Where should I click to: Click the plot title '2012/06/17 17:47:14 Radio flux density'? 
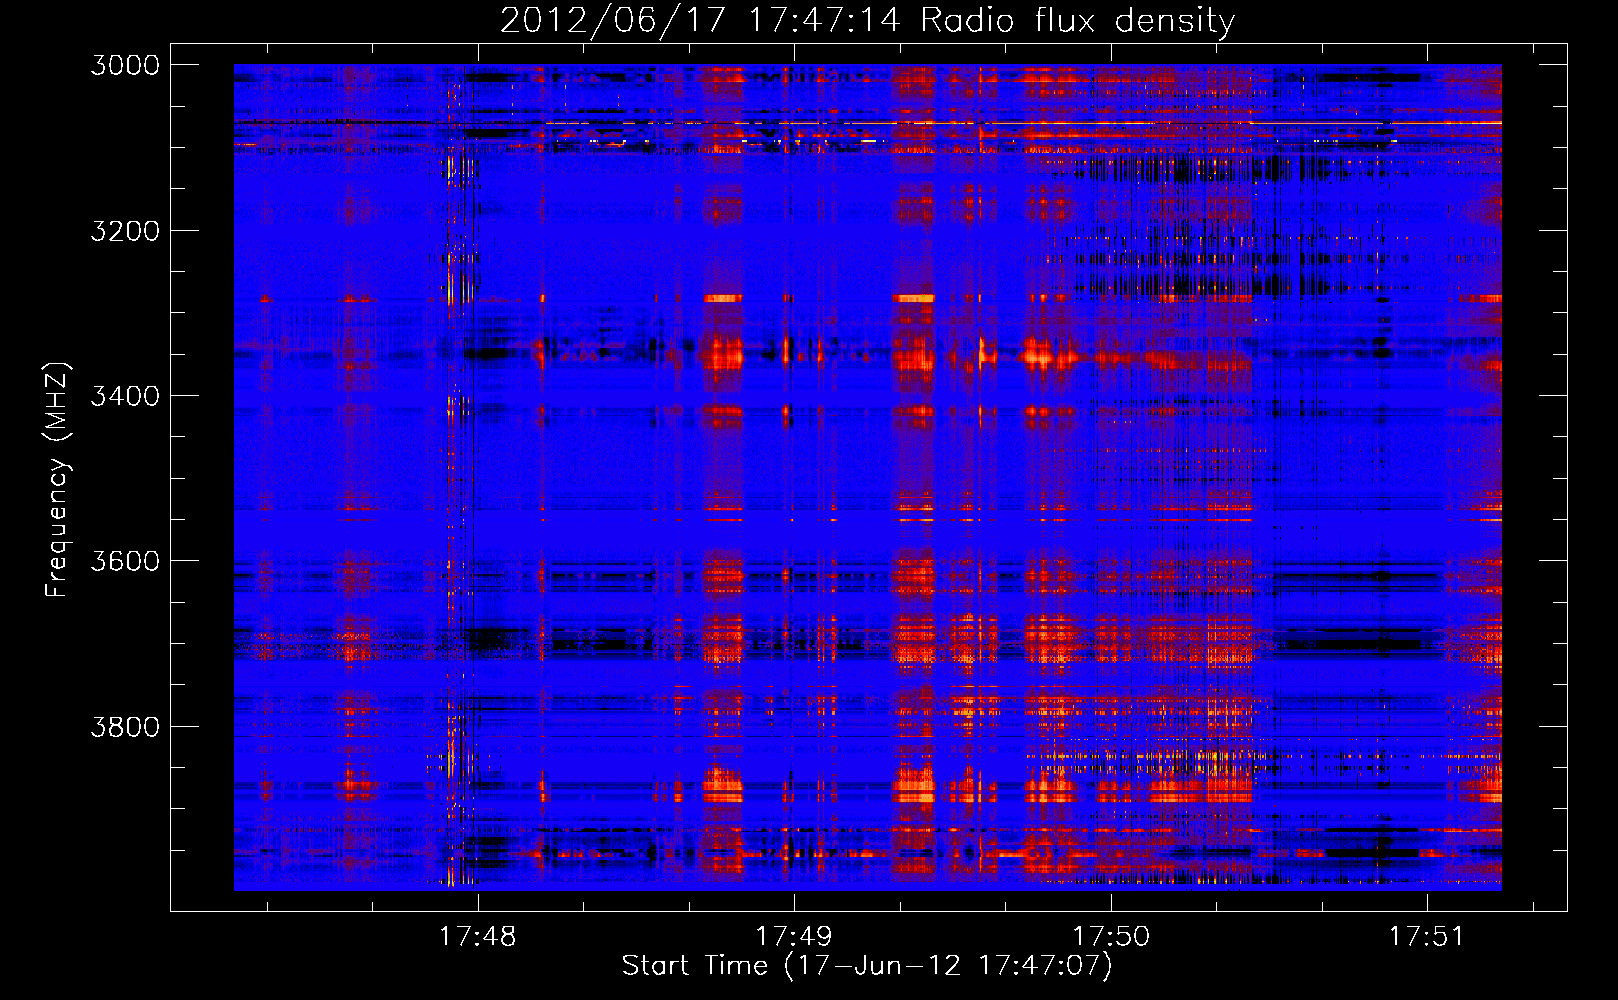coord(867,21)
